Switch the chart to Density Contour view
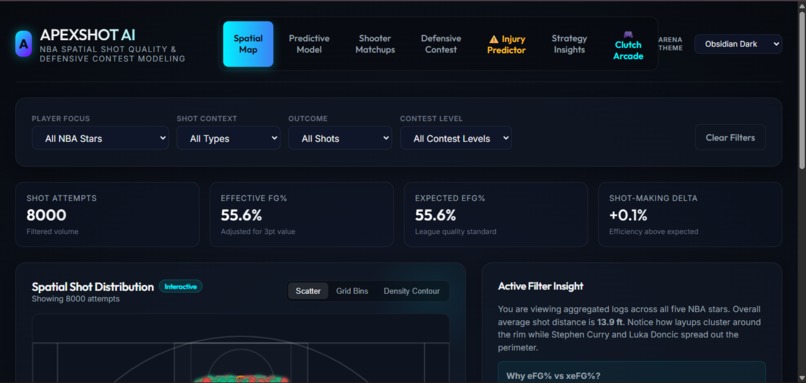Viewport: 806px width, 383px height. [411, 291]
